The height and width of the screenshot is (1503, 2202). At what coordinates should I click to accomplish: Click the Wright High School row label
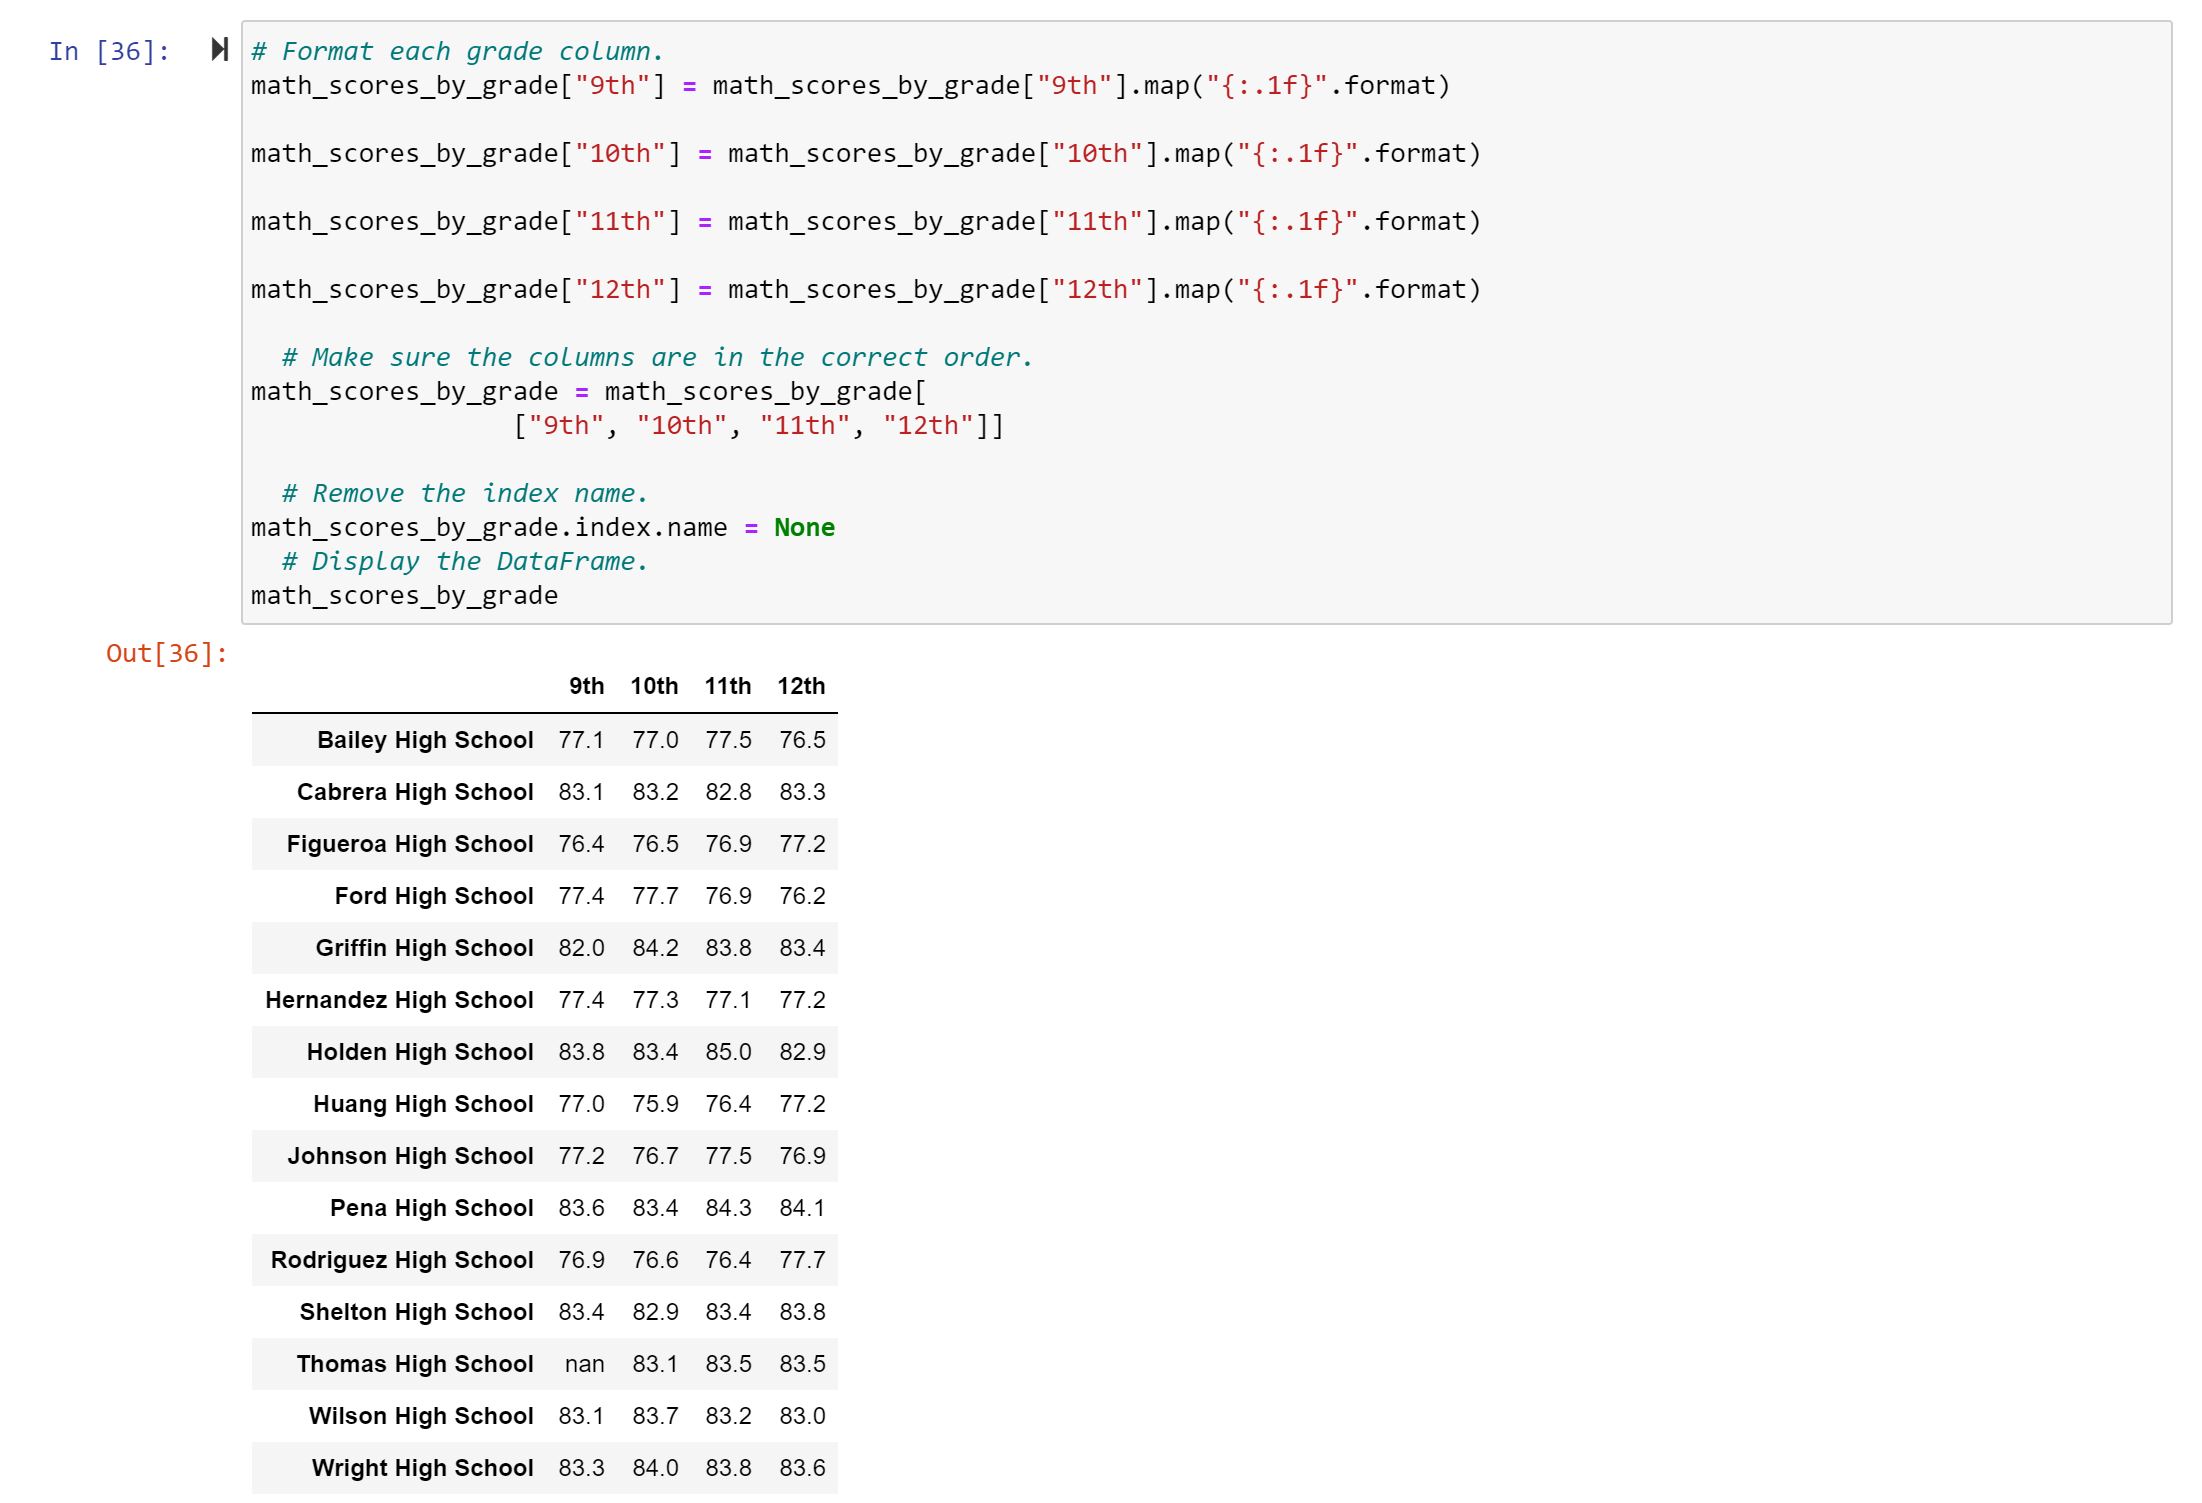click(x=423, y=1467)
